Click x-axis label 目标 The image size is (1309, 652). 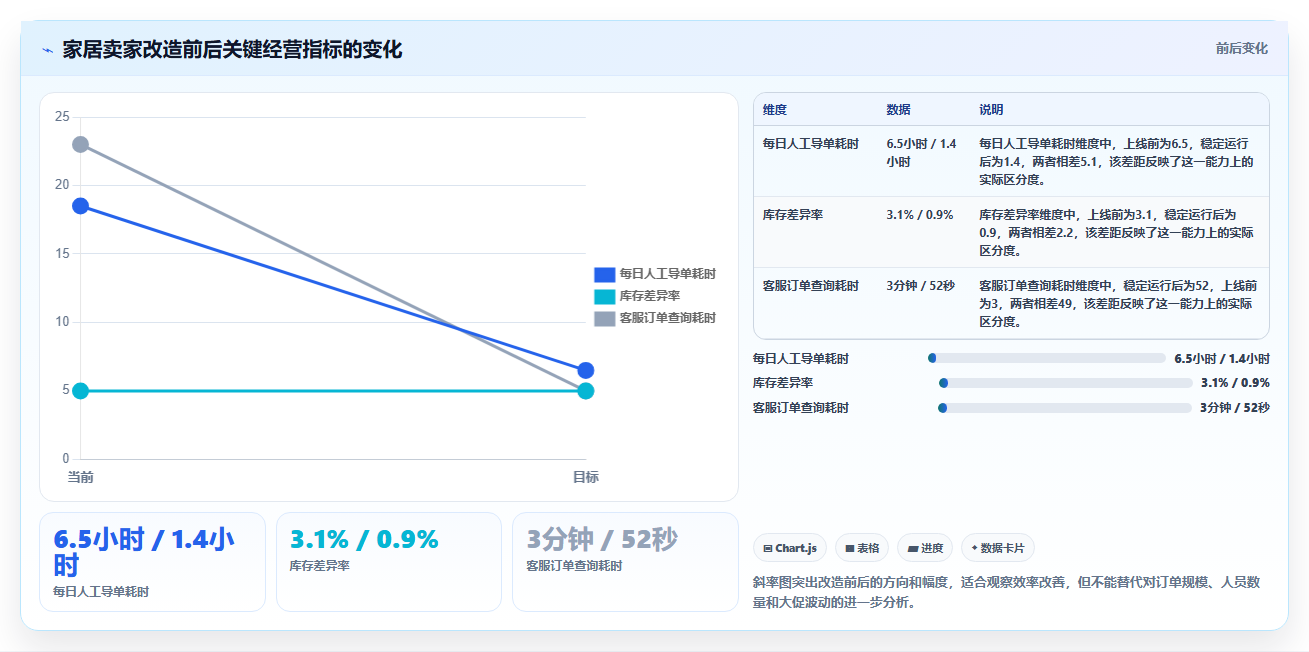click(586, 477)
